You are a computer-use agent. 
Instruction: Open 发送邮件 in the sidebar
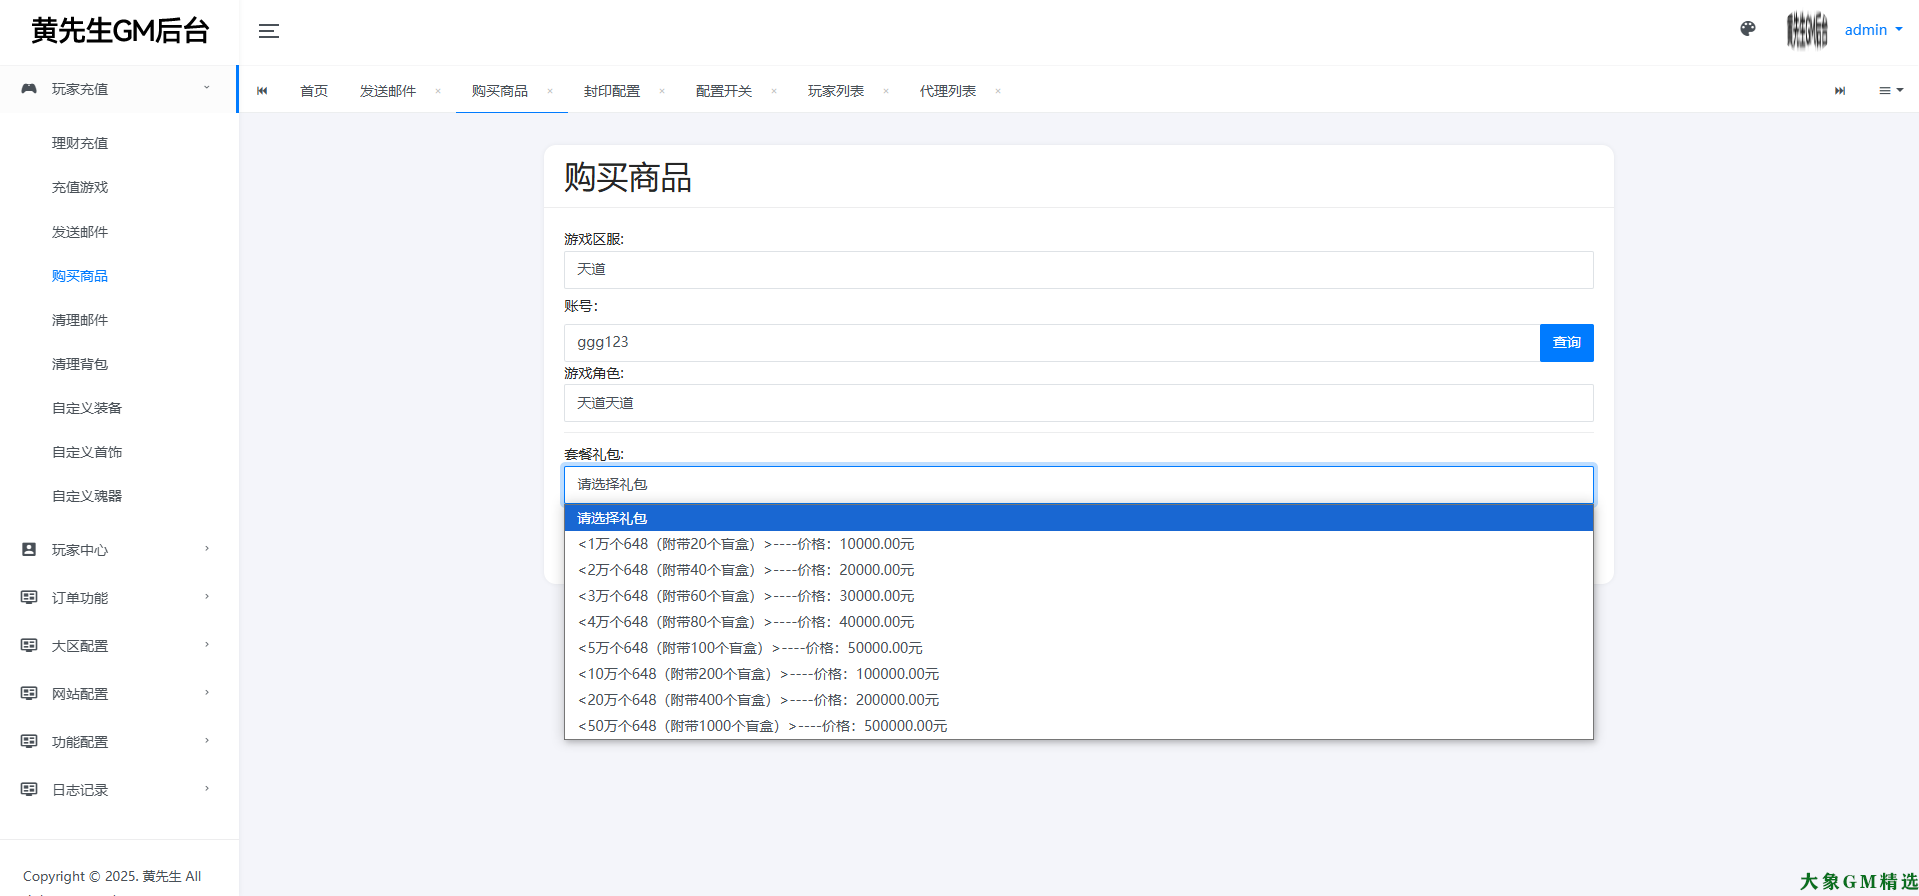(x=80, y=232)
